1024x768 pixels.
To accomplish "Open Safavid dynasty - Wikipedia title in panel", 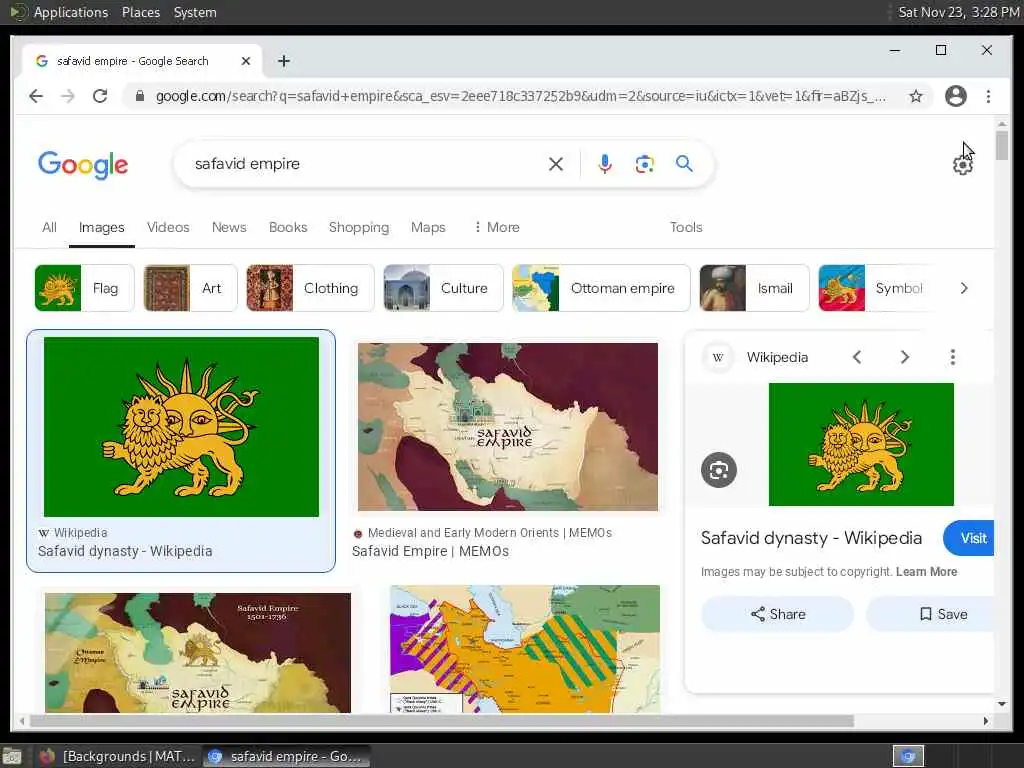I will (811, 538).
